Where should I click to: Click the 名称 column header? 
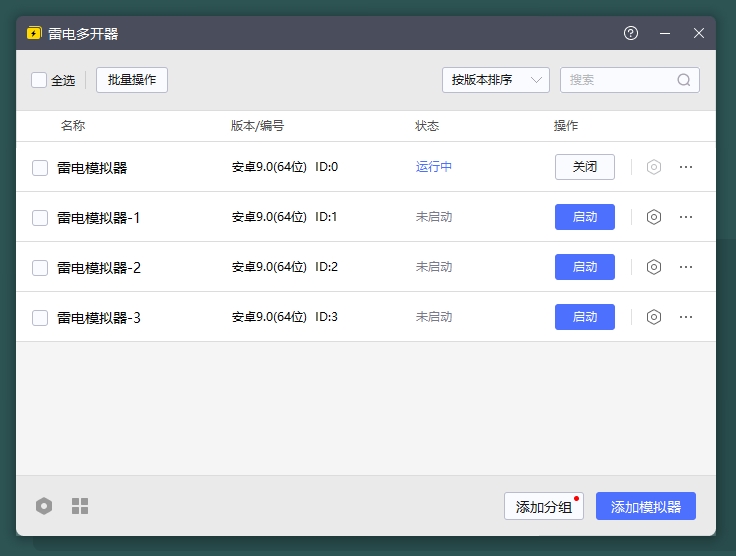pos(73,126)
